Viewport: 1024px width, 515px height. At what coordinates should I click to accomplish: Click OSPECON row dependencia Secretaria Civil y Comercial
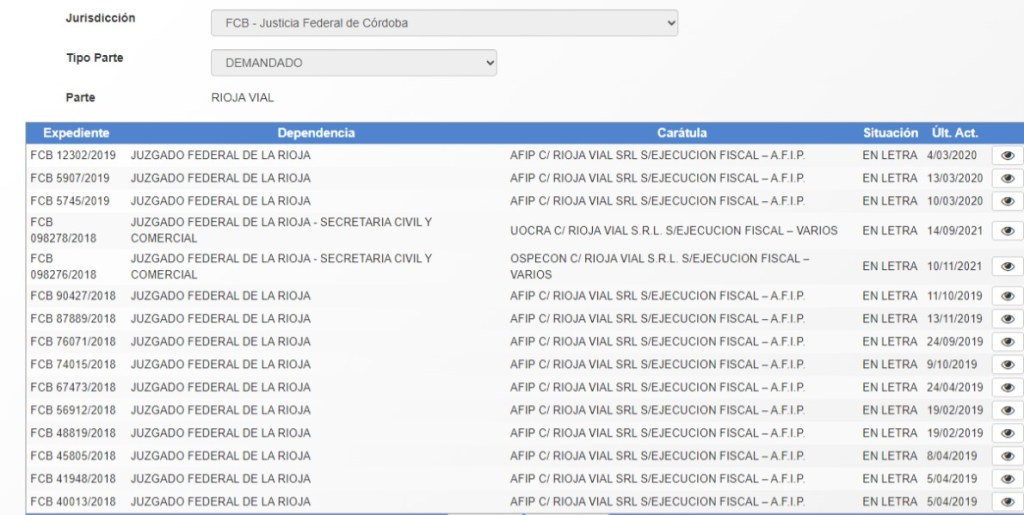click(x=281, y=266)
